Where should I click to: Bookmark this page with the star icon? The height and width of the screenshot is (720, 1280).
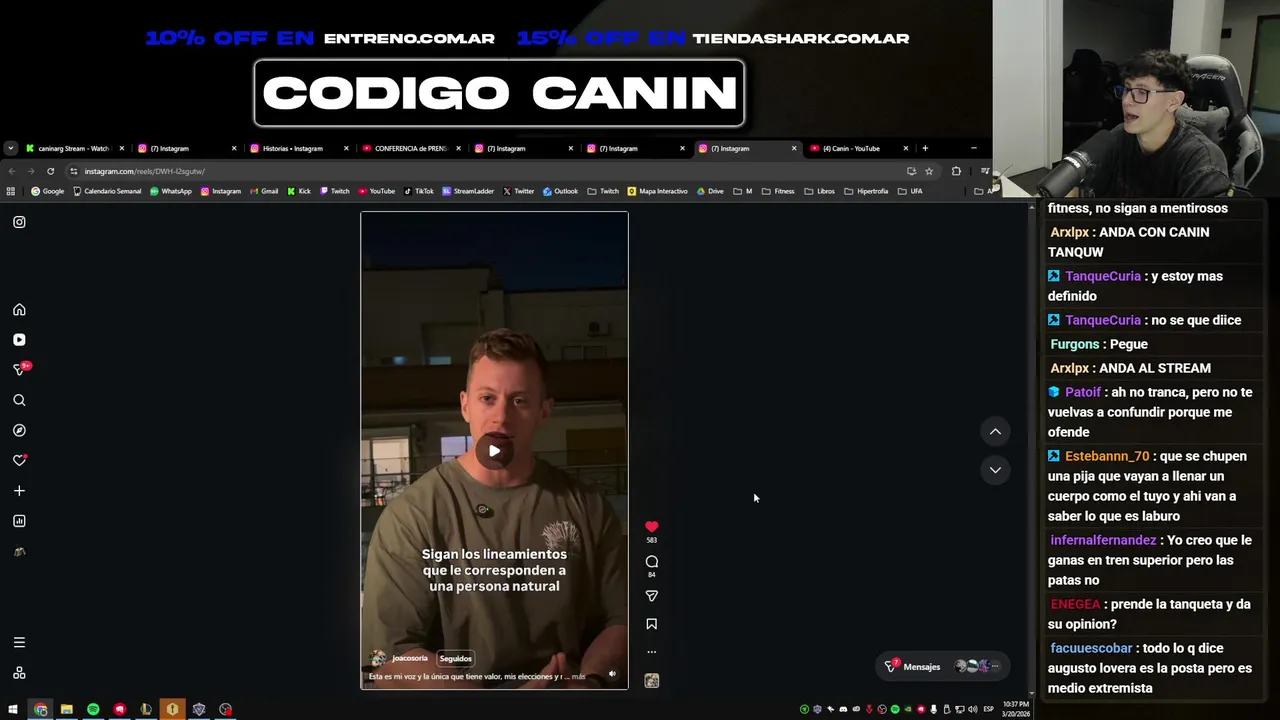[x=929, y=171]
